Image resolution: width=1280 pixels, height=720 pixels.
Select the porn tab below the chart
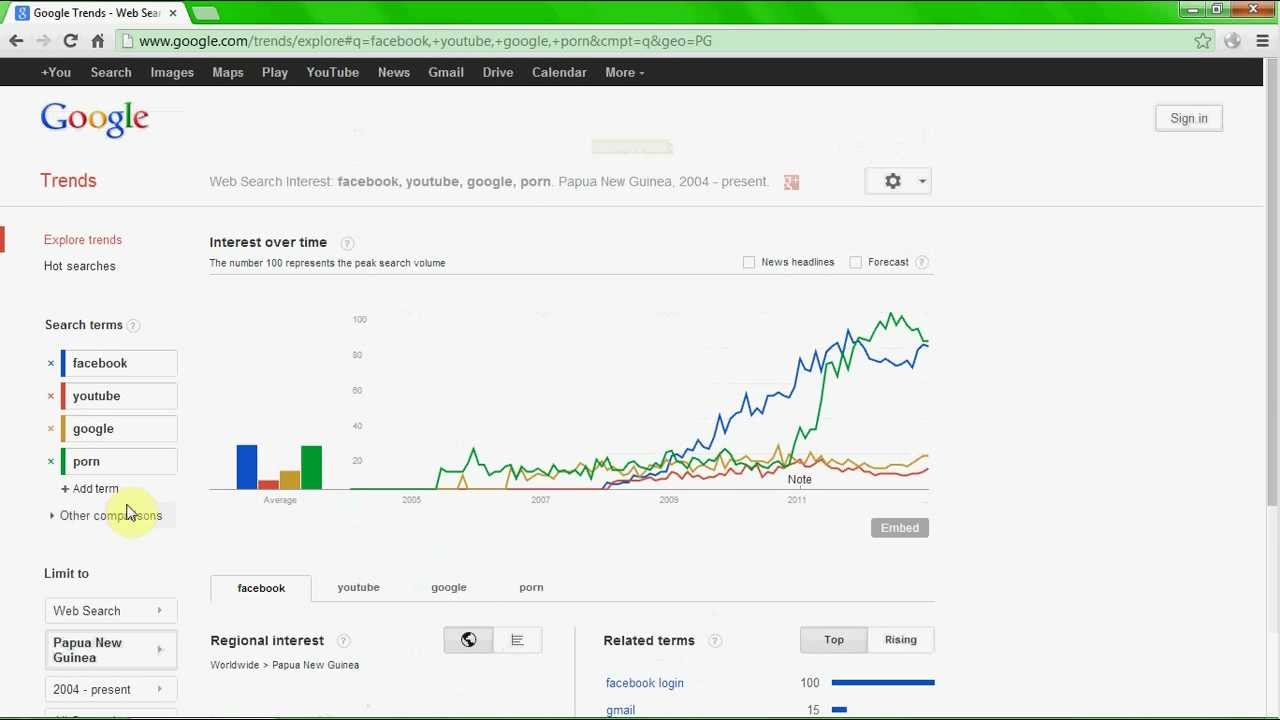531,587
